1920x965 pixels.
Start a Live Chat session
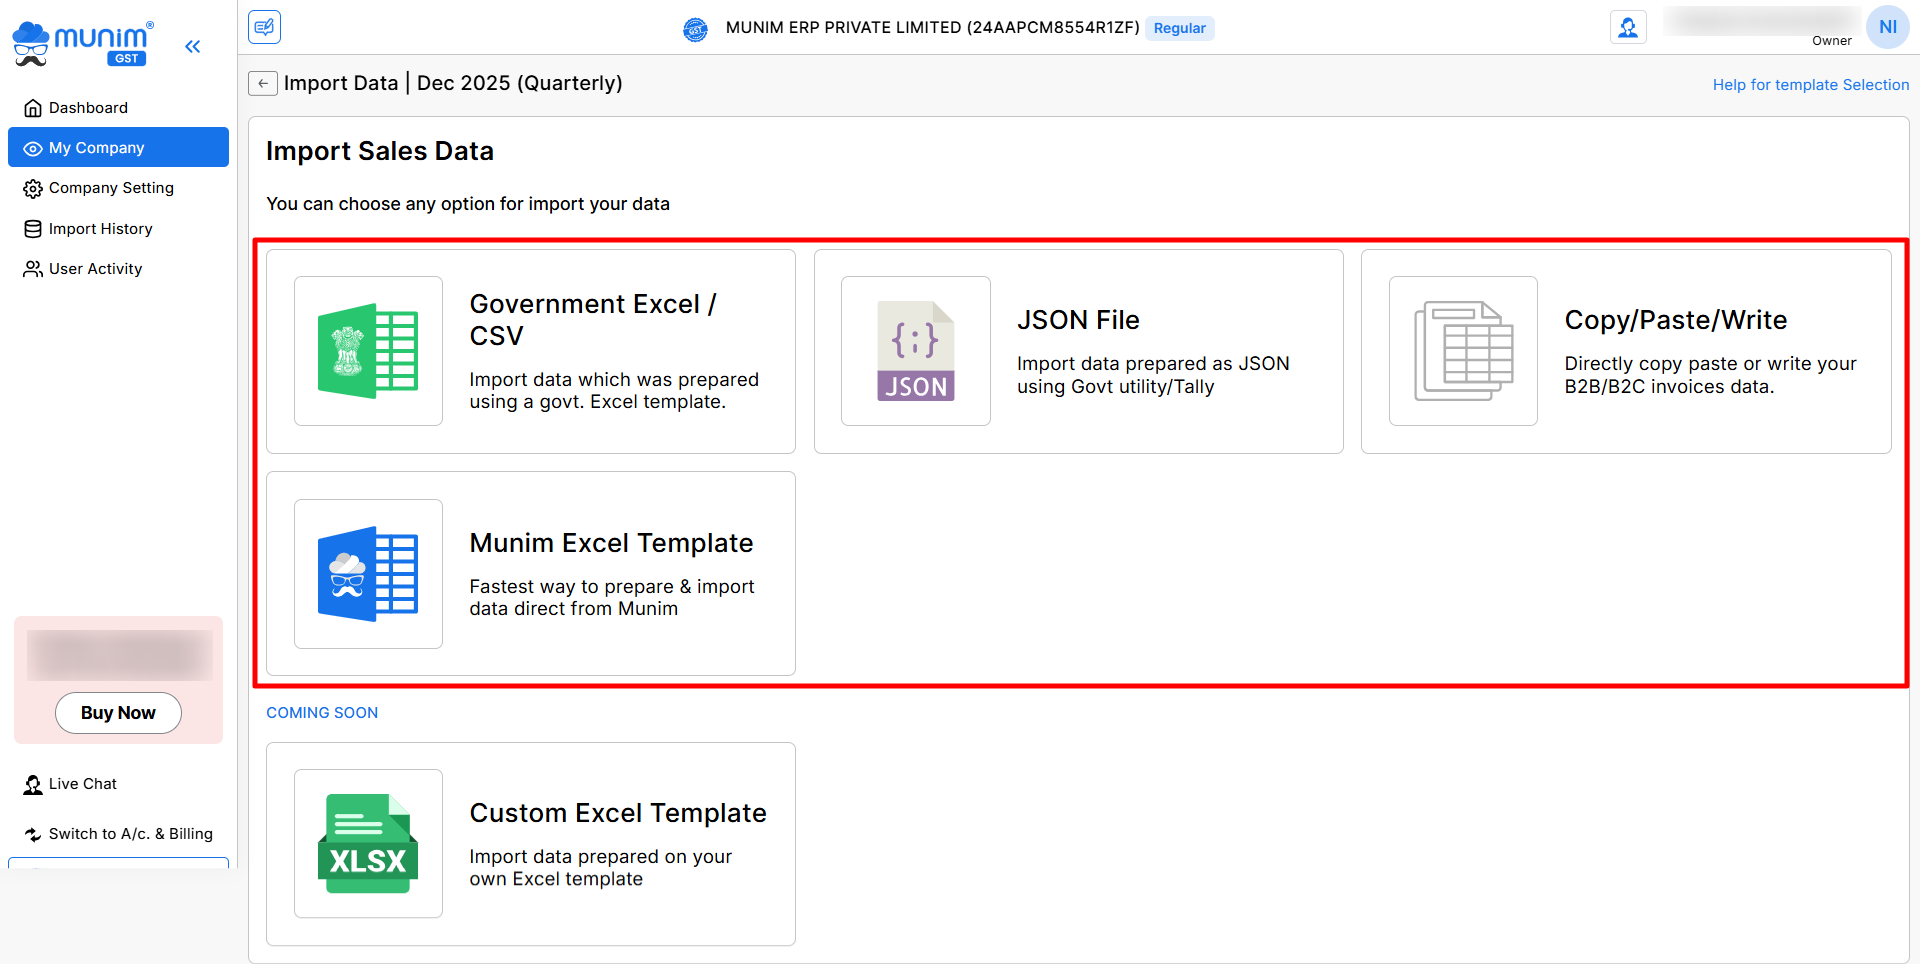[x=82, y=784]
